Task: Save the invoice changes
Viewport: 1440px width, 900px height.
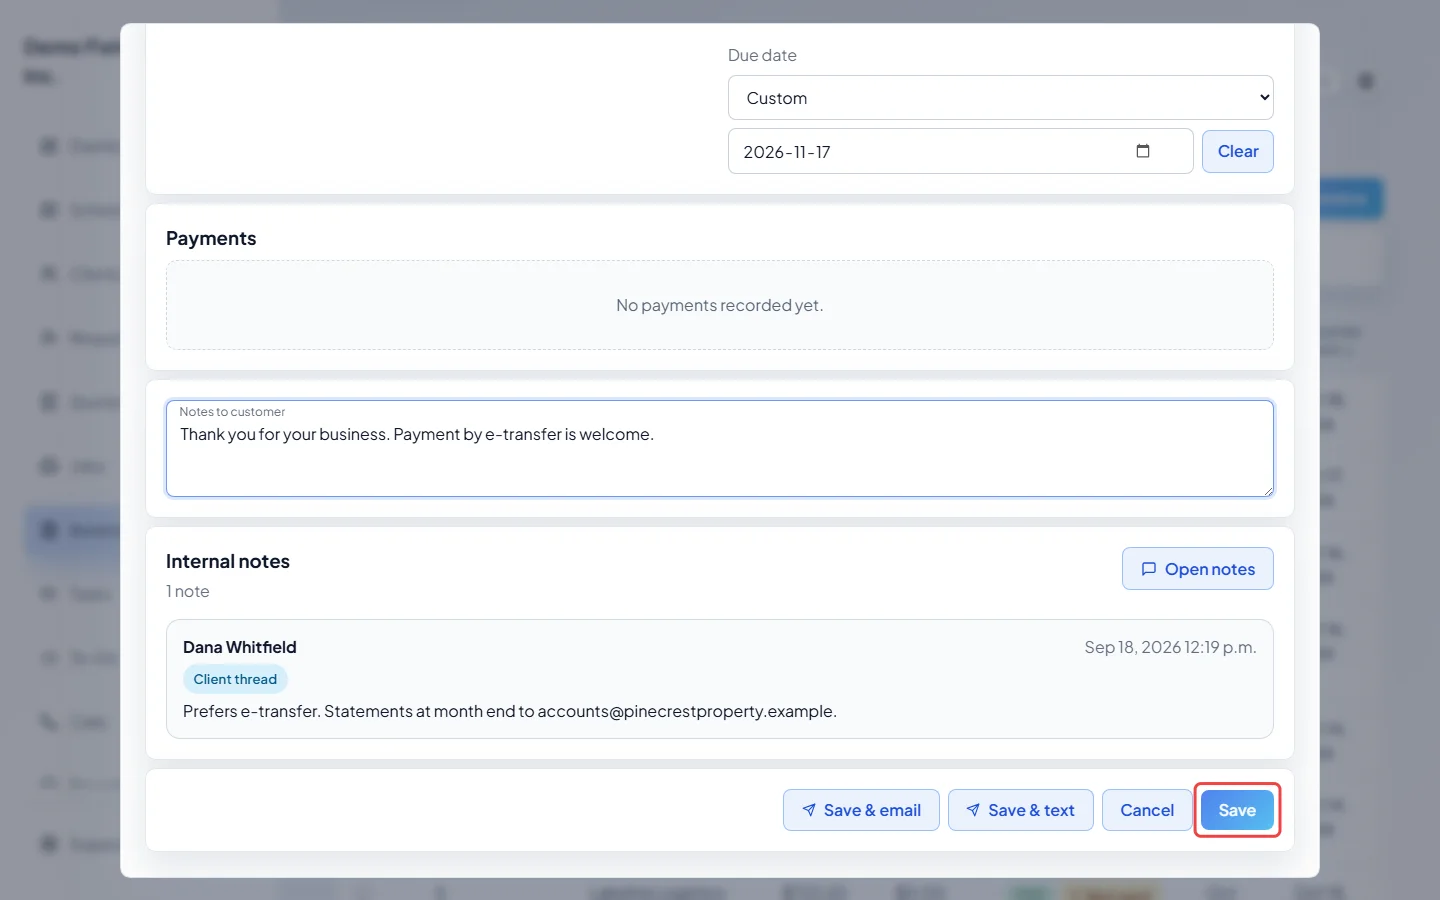Action: click(x=1237, y=810)
